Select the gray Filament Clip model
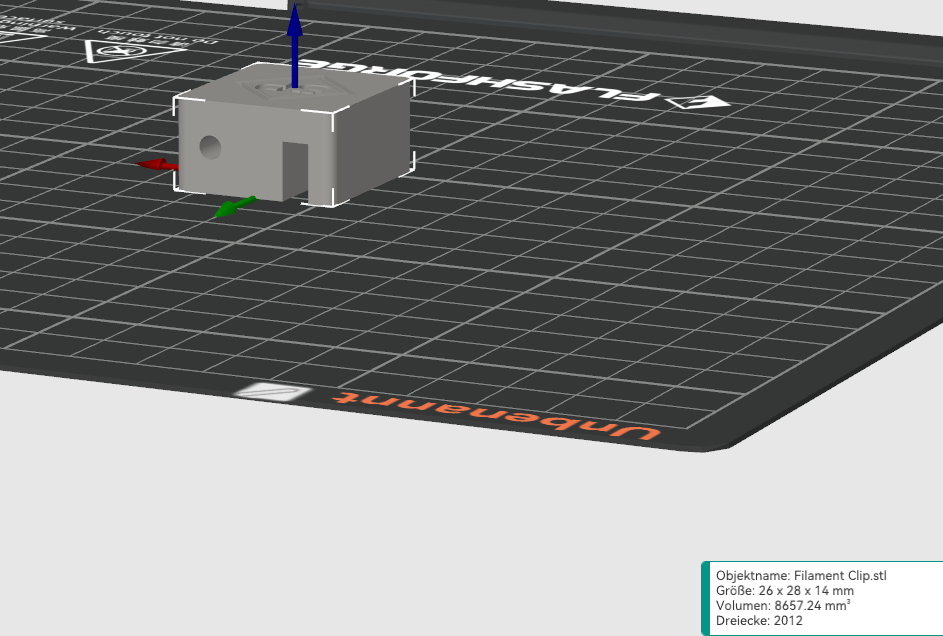Viewport: 943px width, 636px height. 293,136
